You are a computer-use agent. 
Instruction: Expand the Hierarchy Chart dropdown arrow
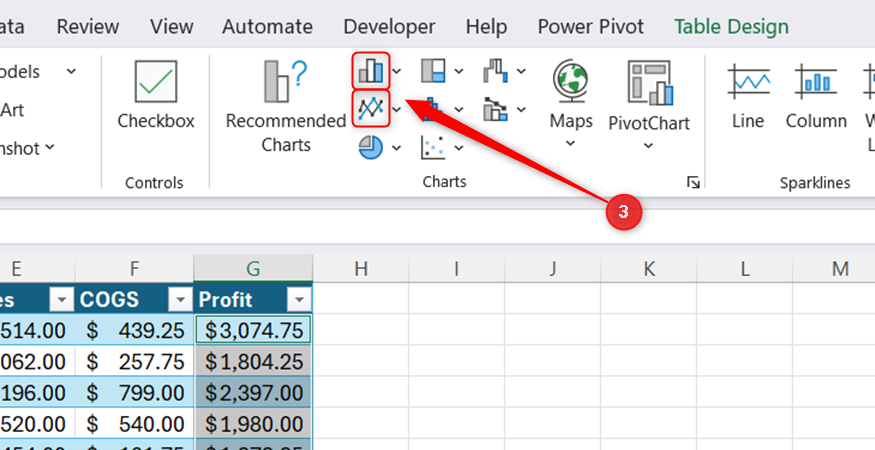[x=459, y=71]
